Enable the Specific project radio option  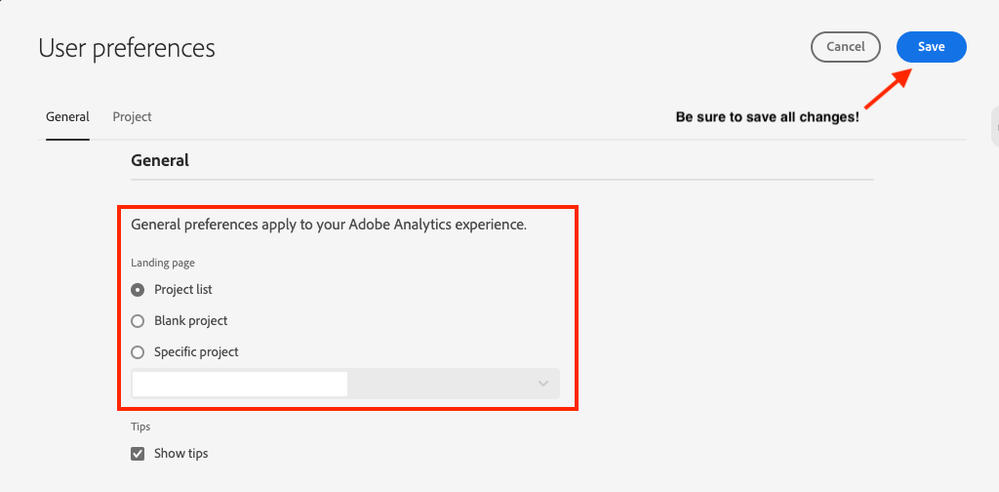tap(138, 352)
